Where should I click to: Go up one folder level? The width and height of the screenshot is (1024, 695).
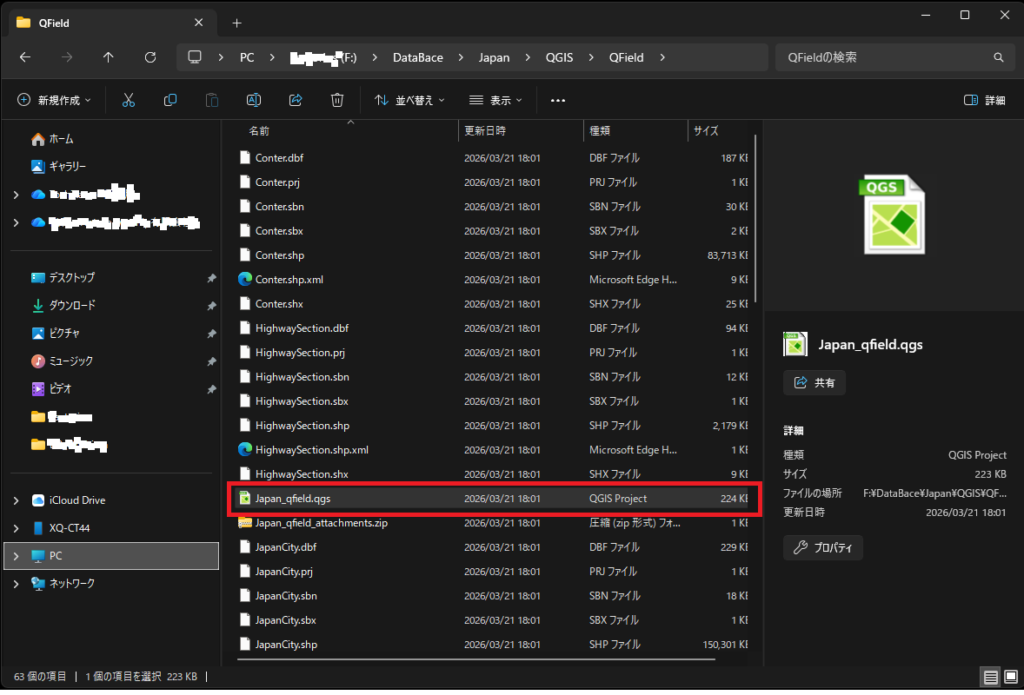point(108,57)
